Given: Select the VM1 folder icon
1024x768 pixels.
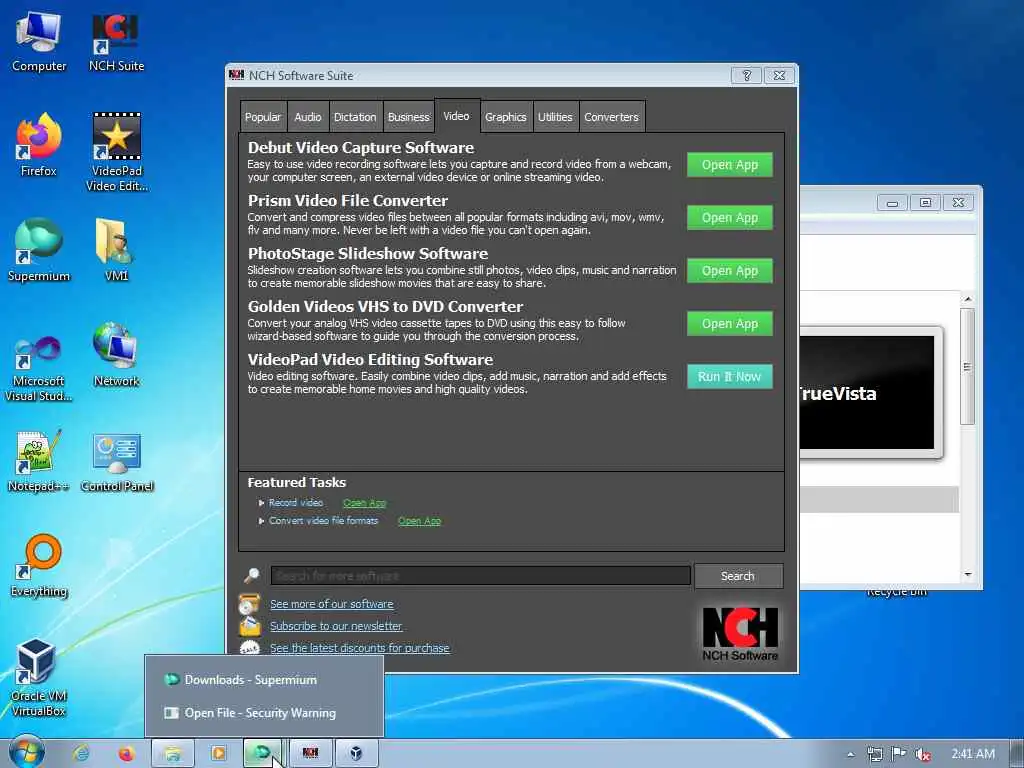Looking at the screenshot, I should coord(116,250).
